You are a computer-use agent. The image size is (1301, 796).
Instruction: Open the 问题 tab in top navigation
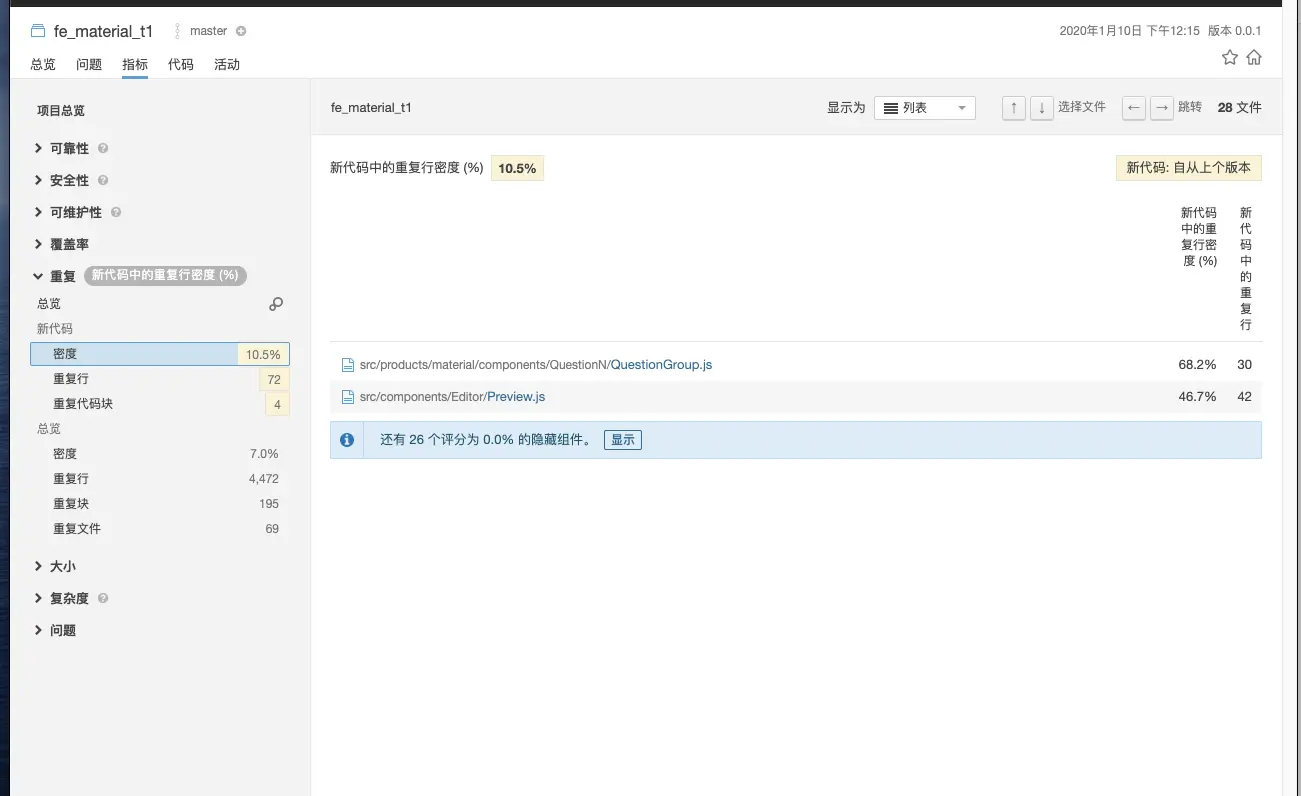(x=89, y=64)
